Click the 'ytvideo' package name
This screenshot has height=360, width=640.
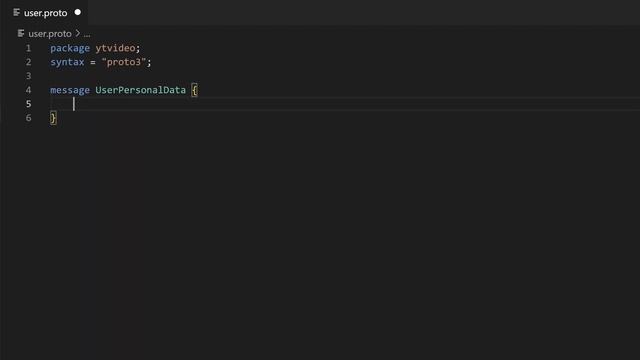click(115, 48)
